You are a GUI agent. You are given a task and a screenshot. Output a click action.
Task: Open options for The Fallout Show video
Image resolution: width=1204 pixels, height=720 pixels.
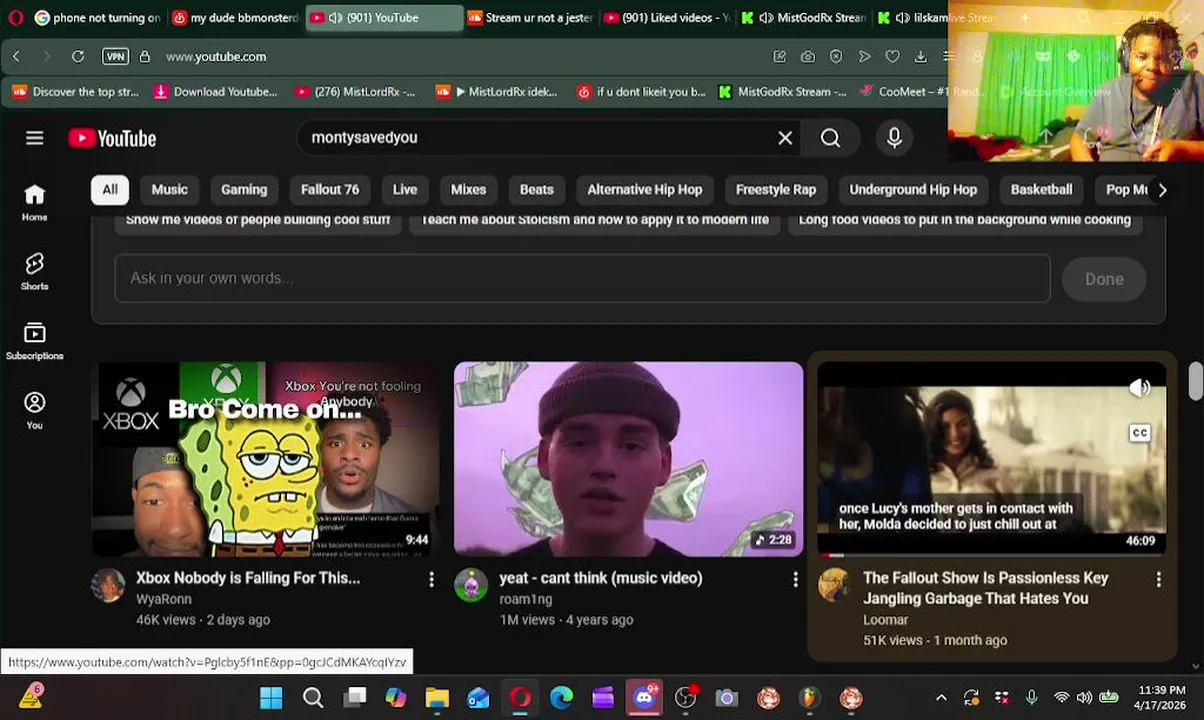1158,579
